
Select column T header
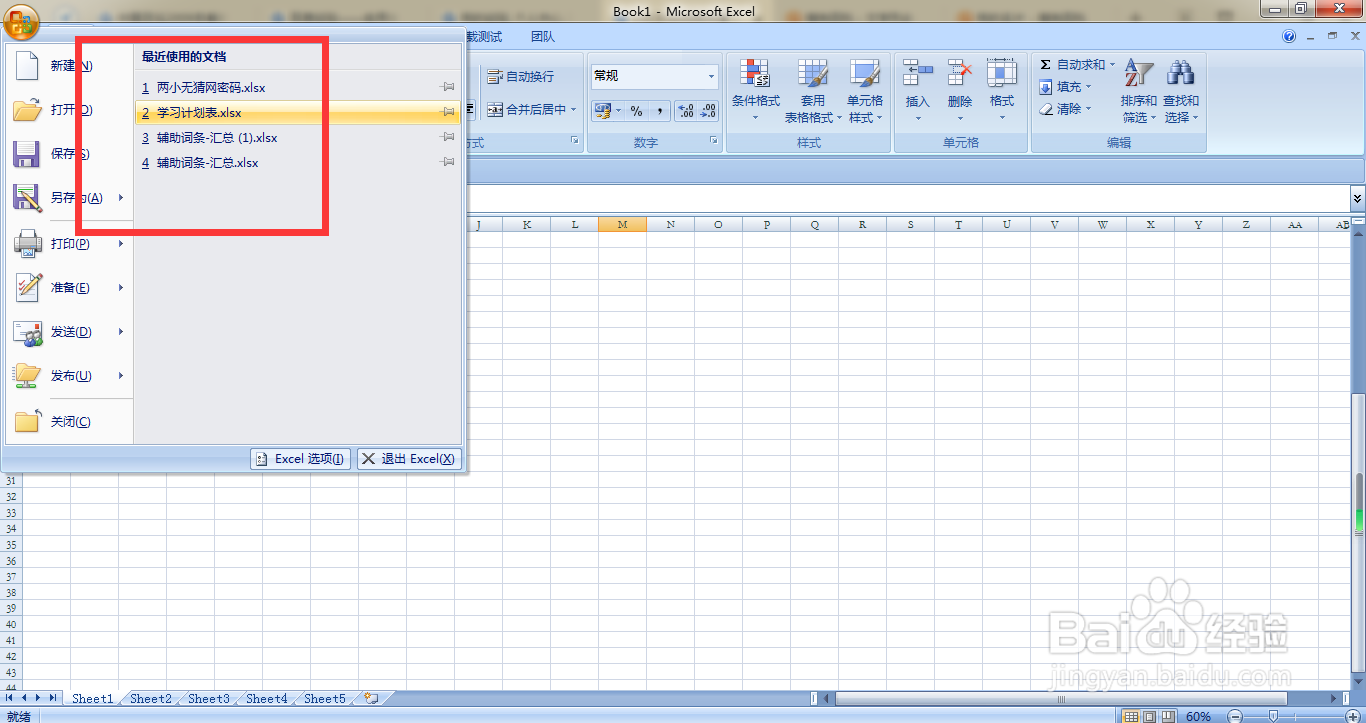point(958,224)
